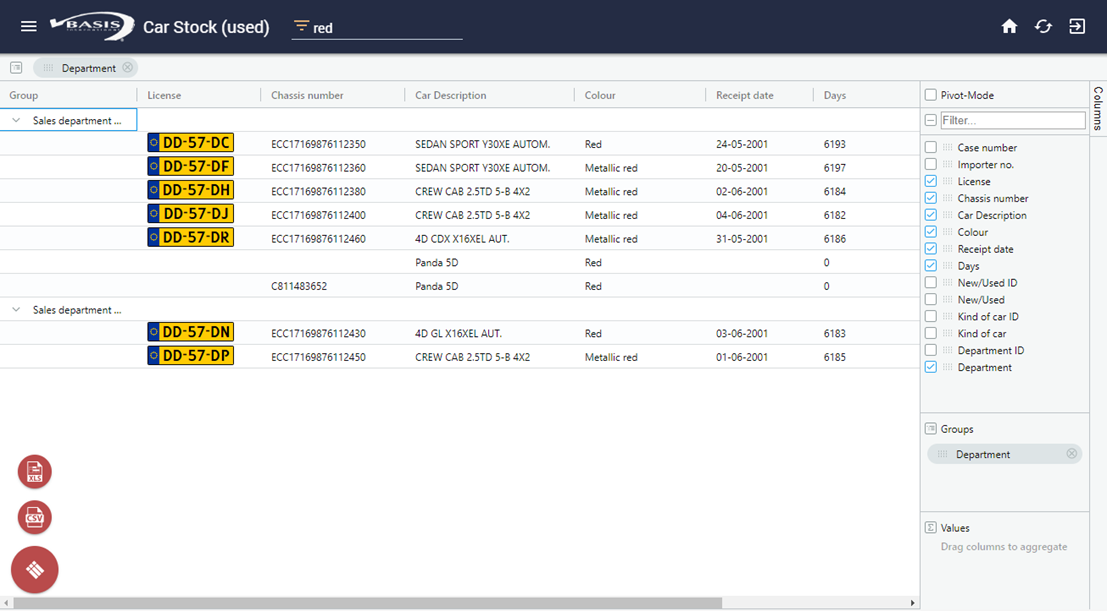Sort by Chassis number column header
The height and width of the screenshot is (611, 1107).
pyautogui.click(x=307, y=95)
